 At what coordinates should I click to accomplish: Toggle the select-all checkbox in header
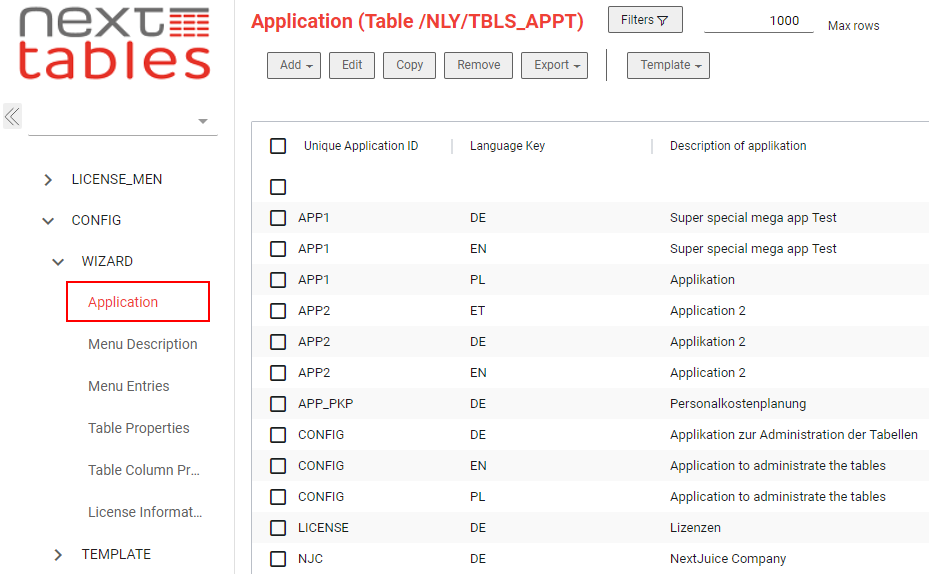pyautogui.click(x=278, y=146)
